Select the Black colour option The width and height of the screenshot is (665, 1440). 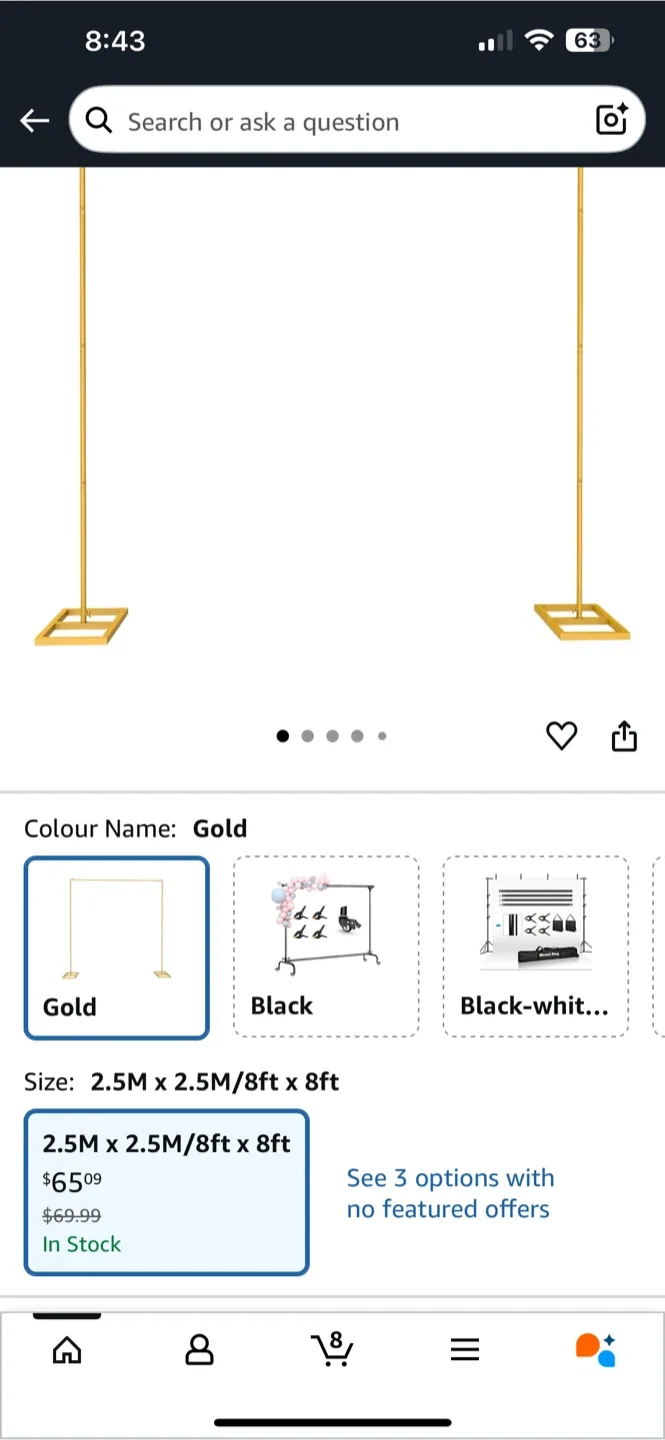coord(326,946)
